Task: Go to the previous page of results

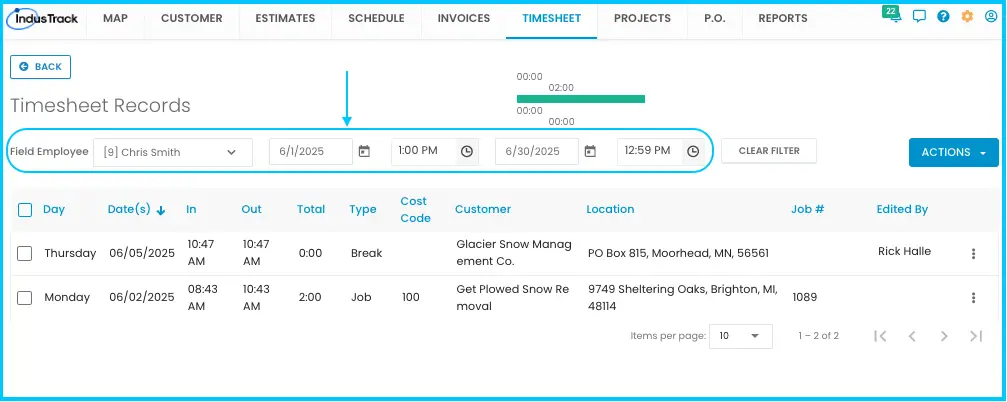Action: [x=912, y=336]
